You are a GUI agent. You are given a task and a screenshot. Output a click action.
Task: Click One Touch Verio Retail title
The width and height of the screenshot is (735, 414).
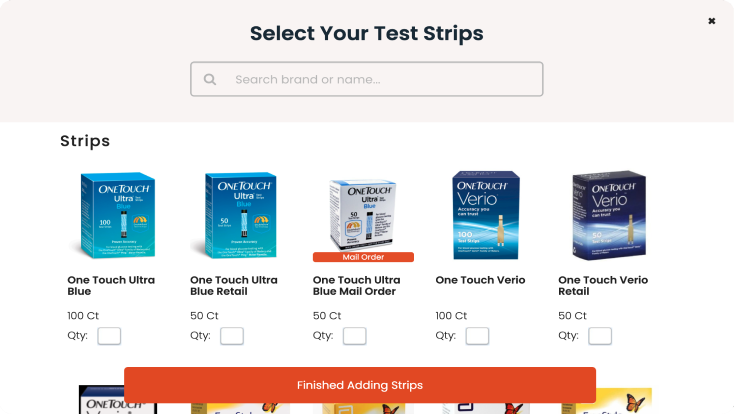coord(603,286)
